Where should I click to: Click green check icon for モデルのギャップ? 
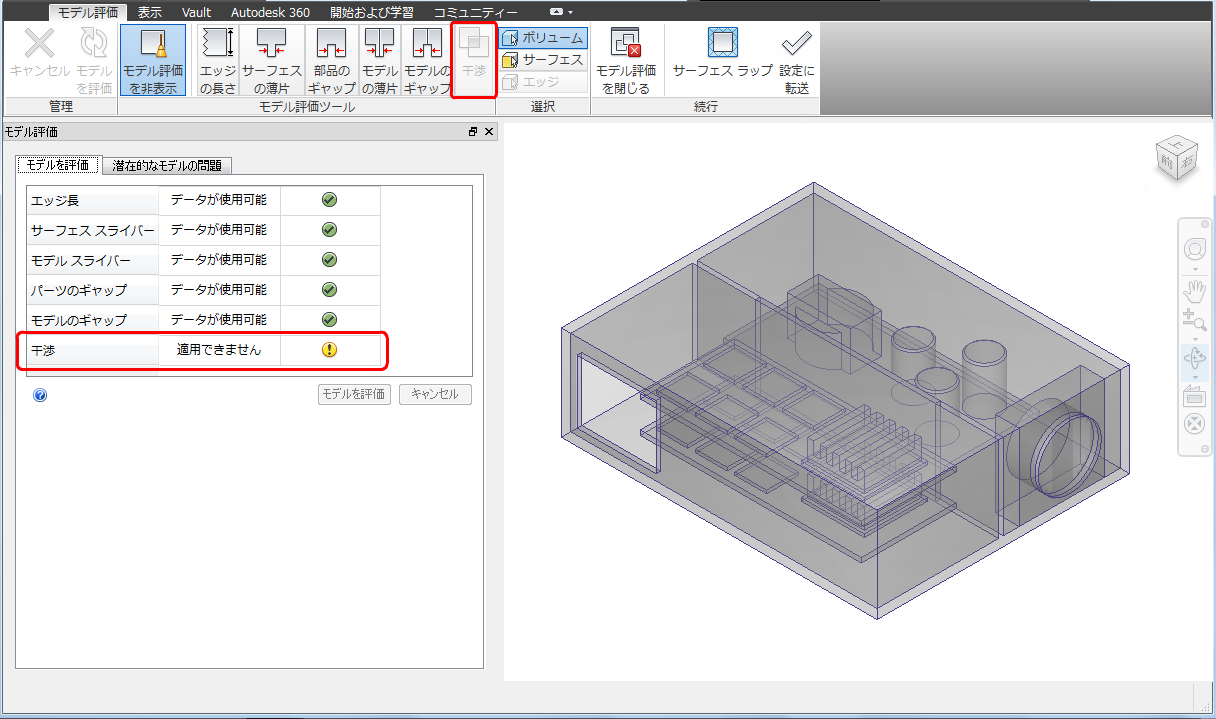tap(329, 320)
